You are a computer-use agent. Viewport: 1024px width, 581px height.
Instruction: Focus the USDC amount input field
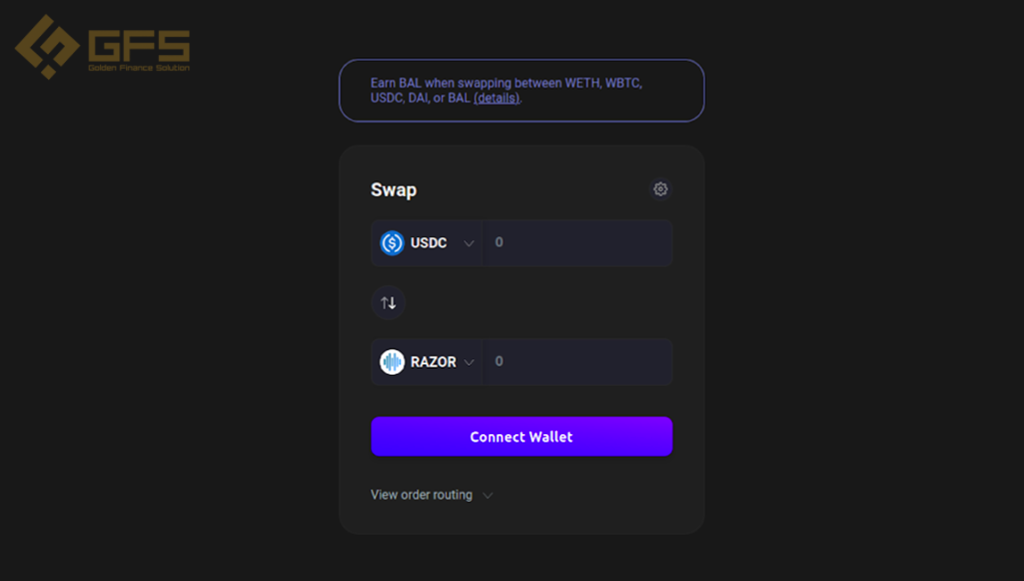pyautogui.click(x=577, y=243)
